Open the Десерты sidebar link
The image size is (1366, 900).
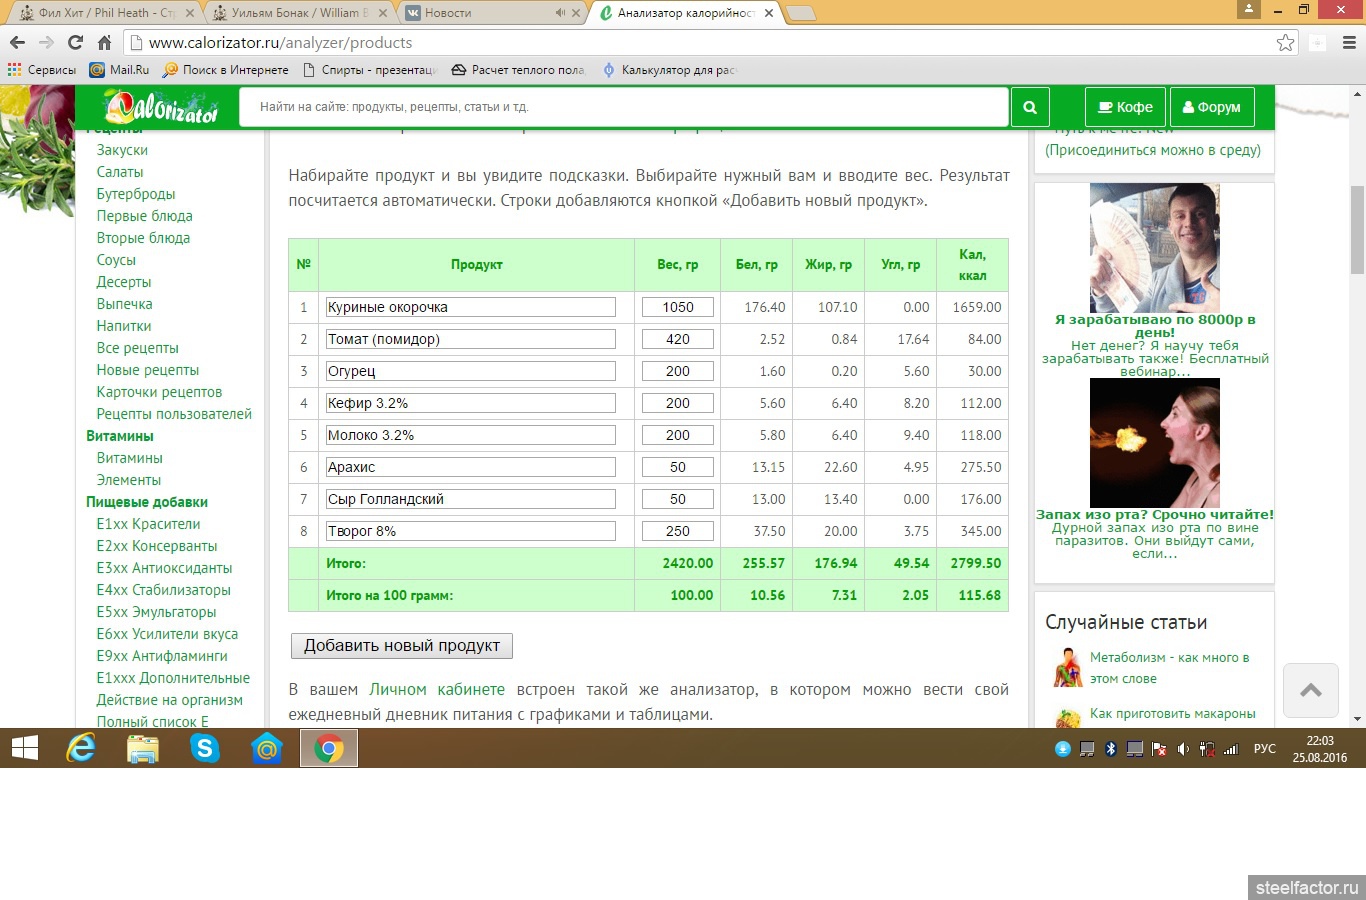click(124, 282)
